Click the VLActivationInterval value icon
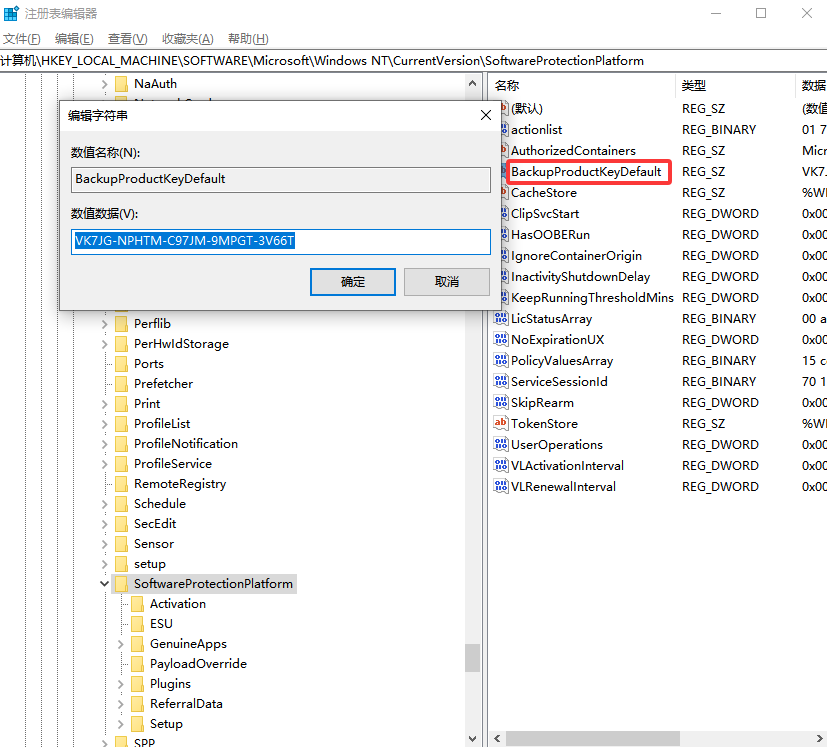Screen dimensions: 827x747 [x=501, y=465]
